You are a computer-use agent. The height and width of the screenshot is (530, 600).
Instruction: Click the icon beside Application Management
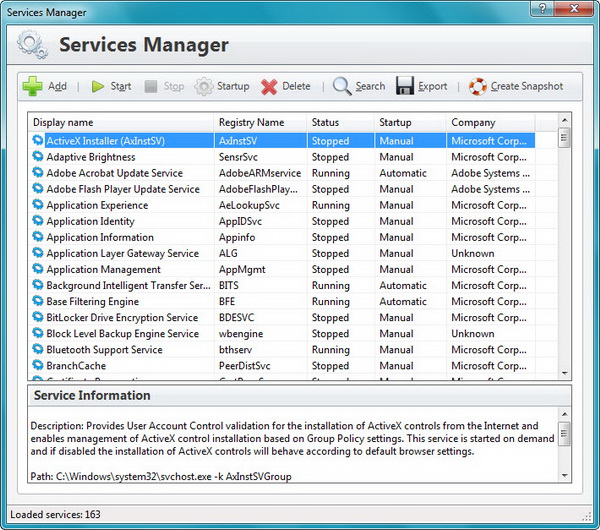[x=38, y=269]
